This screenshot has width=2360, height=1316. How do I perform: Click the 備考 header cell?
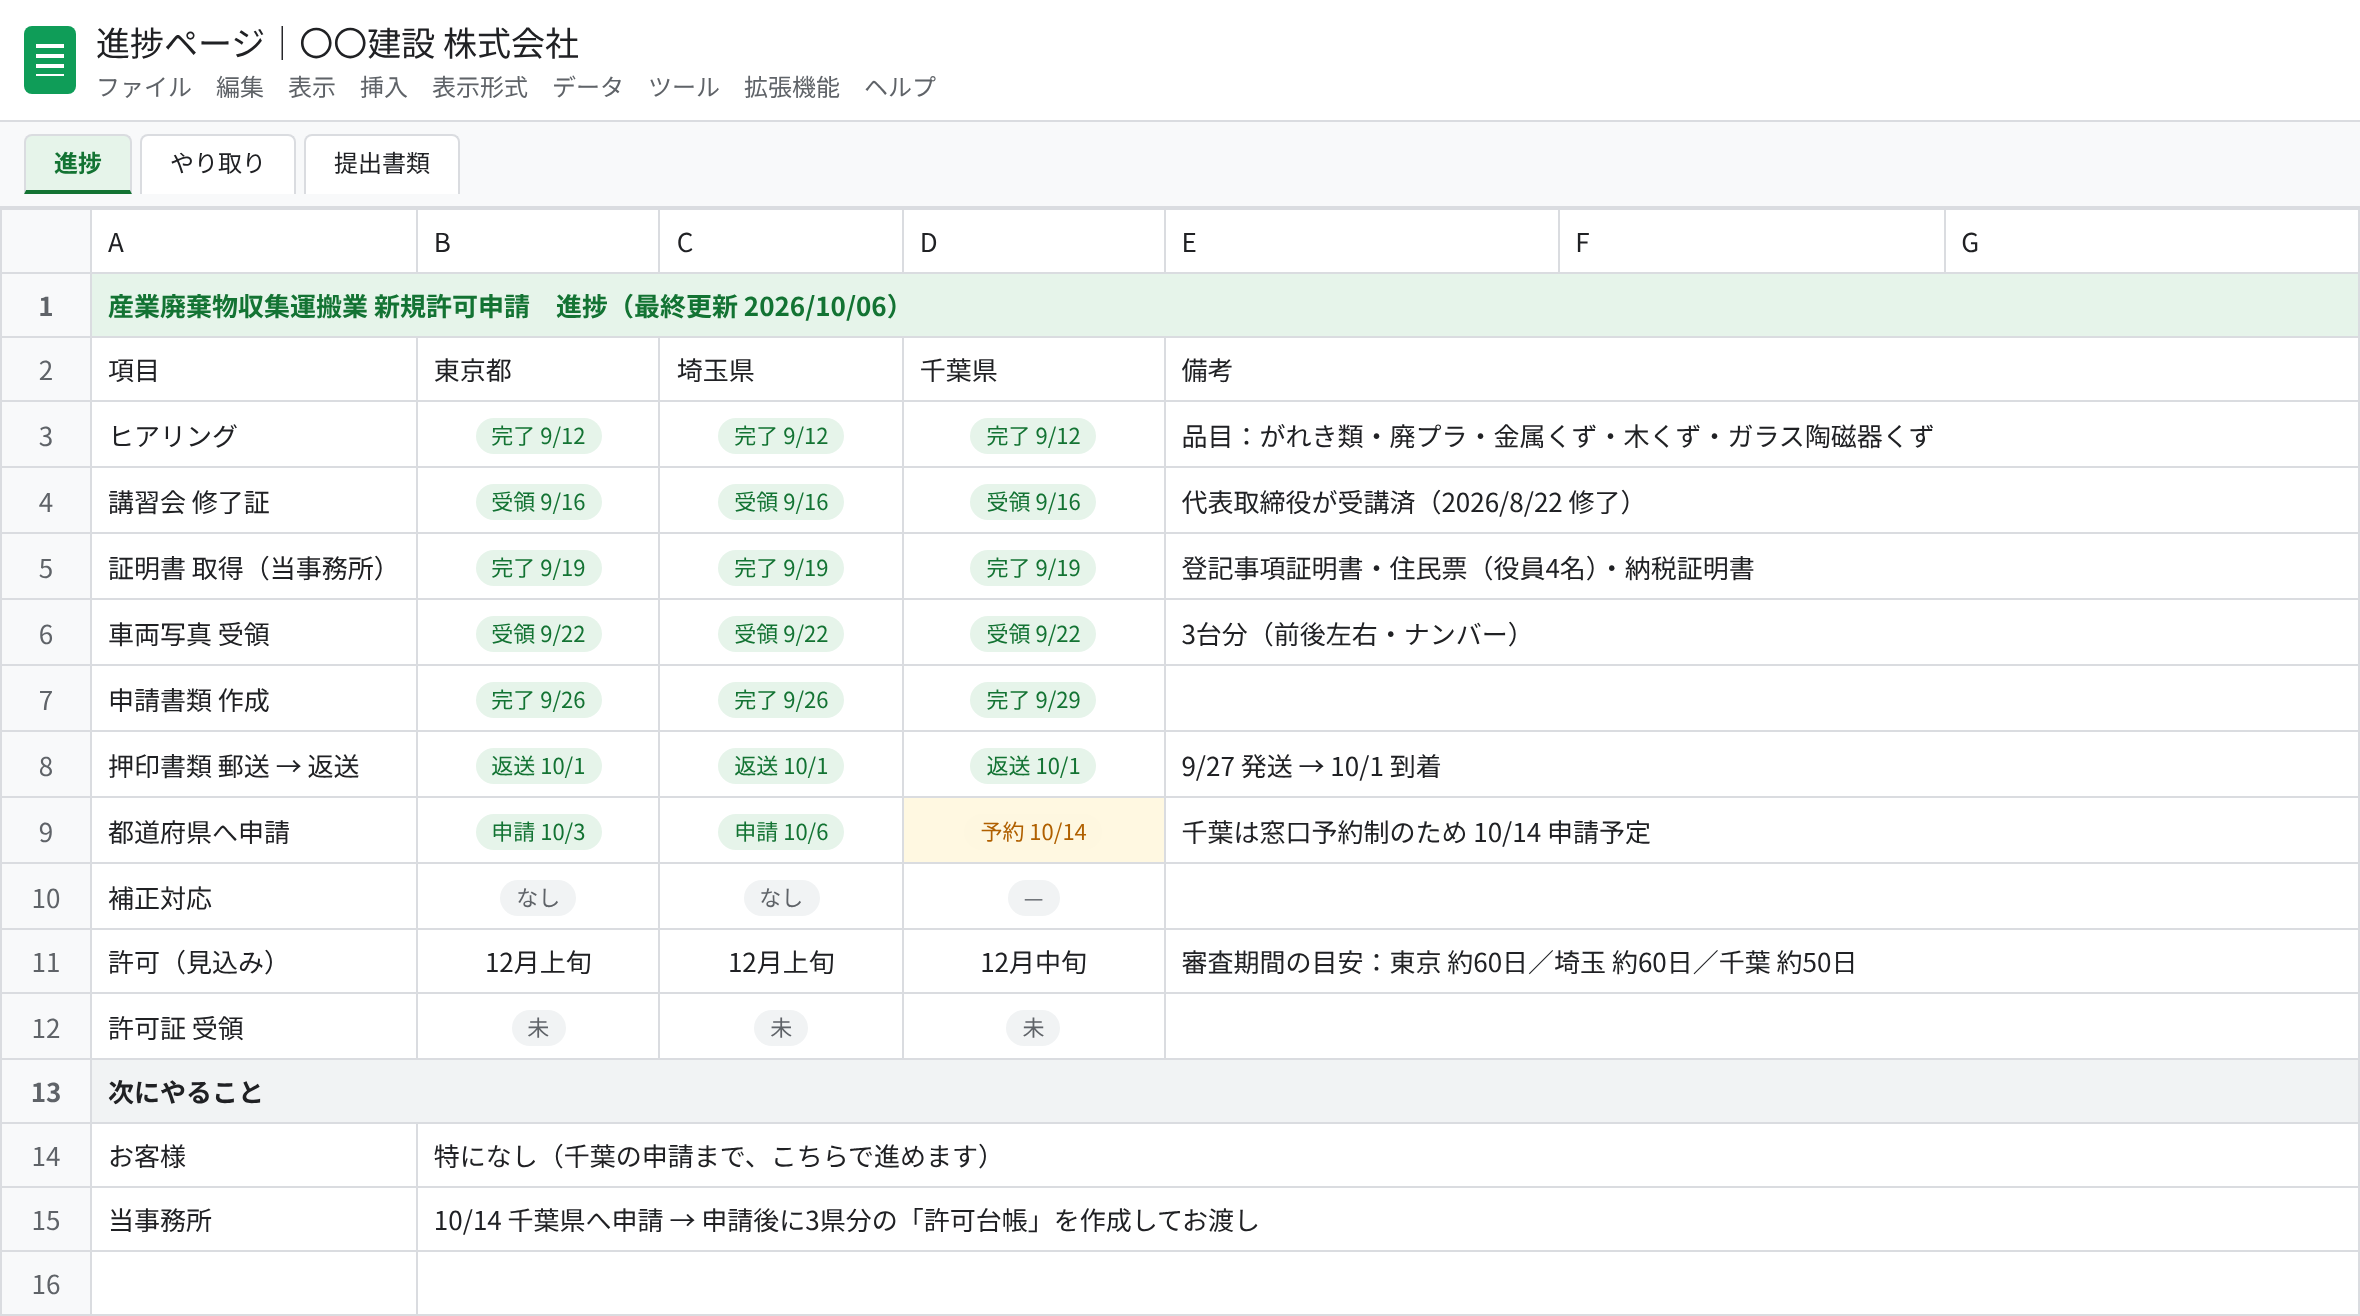point(1762,370)
